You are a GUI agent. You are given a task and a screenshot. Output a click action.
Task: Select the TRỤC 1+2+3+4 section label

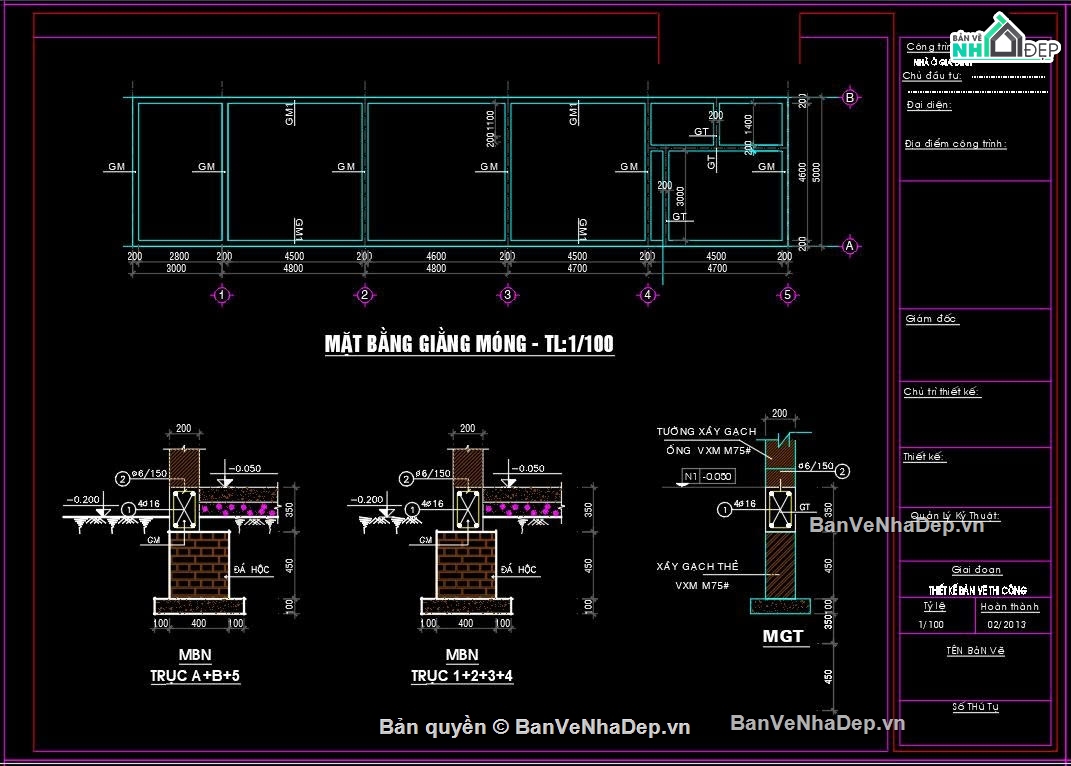462,676
